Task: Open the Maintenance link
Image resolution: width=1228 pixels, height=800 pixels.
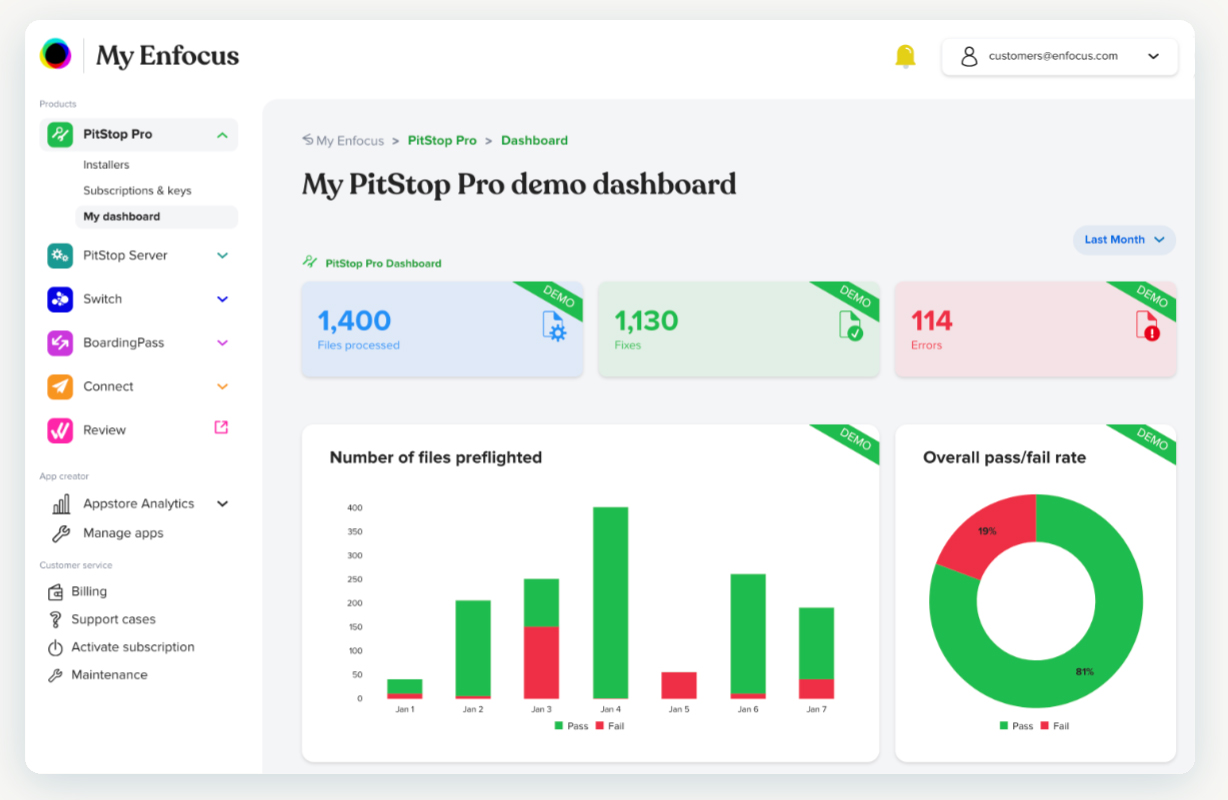Action: pos(109,675)
